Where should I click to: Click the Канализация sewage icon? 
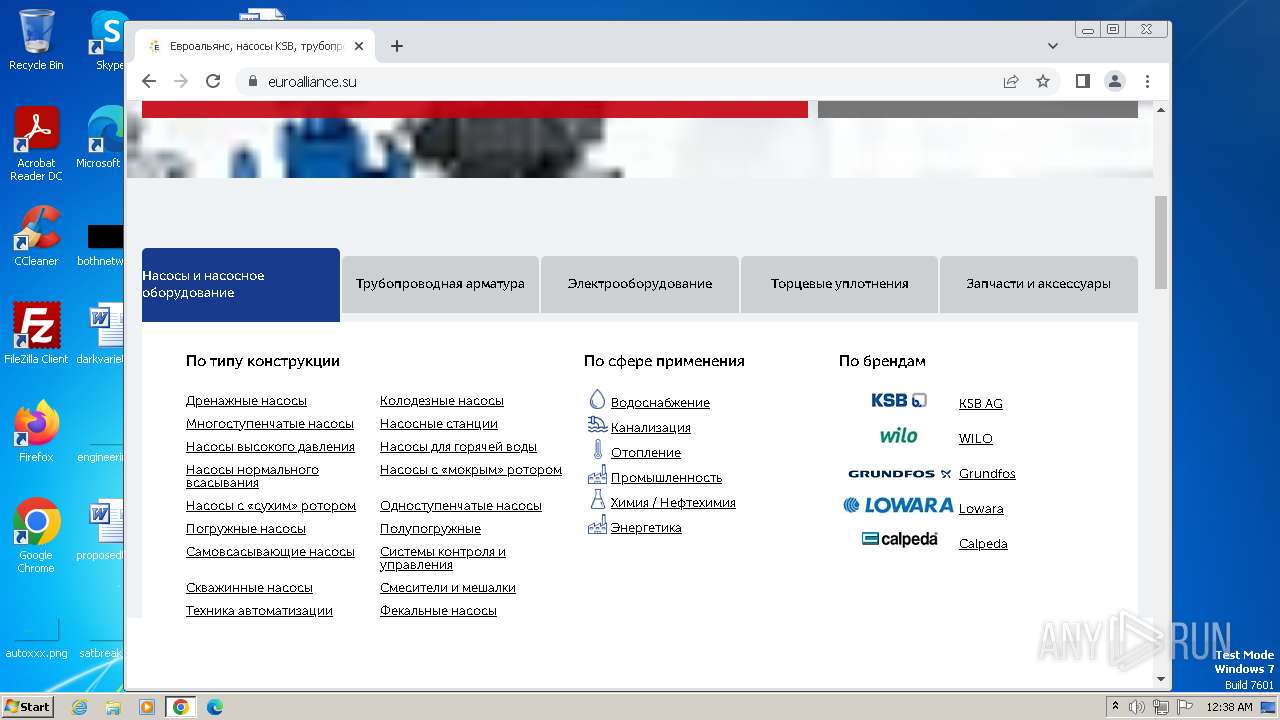597,425
